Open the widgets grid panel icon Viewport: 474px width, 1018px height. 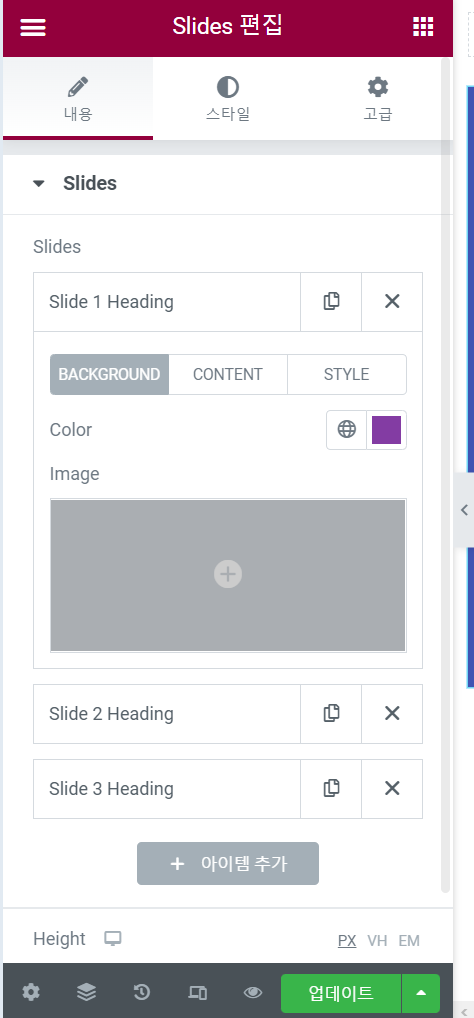(x=423, y=27)
